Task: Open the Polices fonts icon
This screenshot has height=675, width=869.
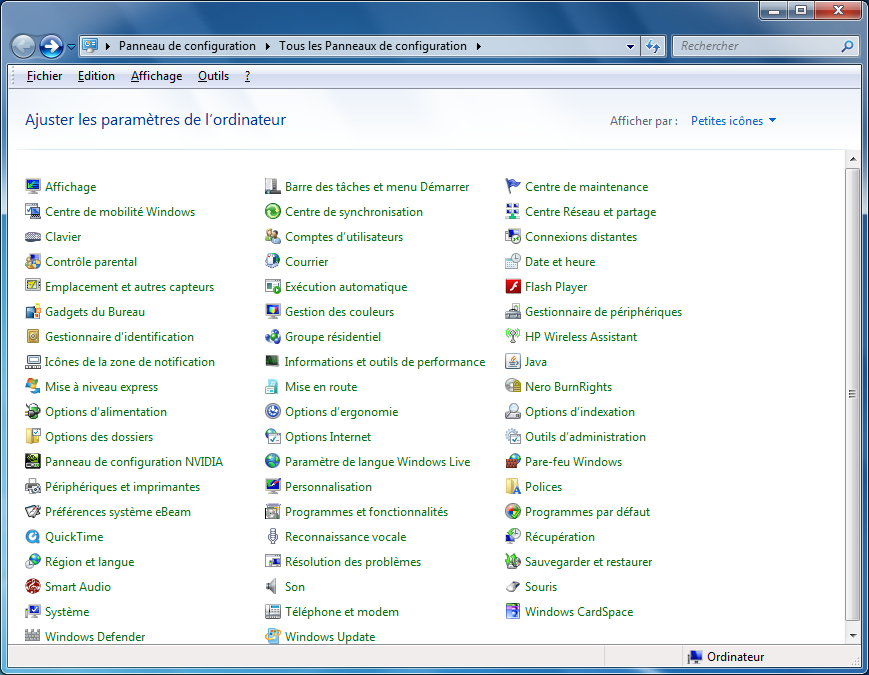Action: [513, 487]
